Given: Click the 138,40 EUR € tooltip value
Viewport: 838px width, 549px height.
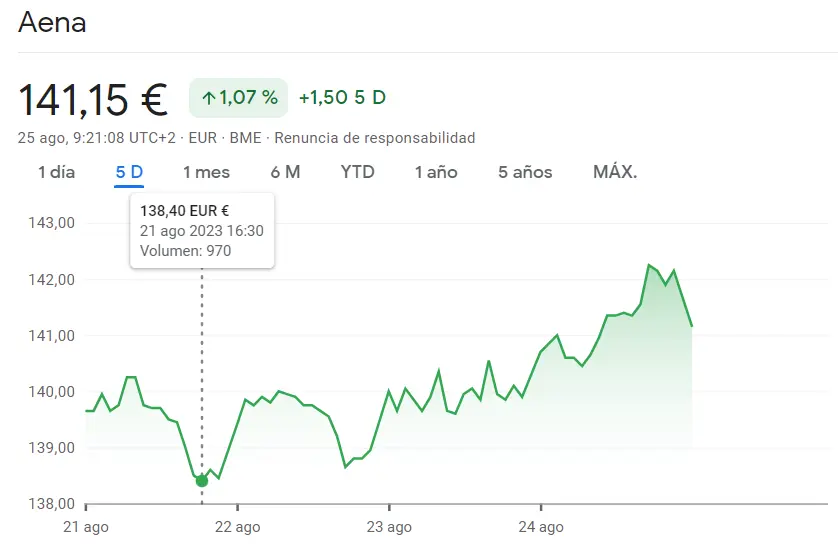Looking at the screenshot, I should click(184, 211).
